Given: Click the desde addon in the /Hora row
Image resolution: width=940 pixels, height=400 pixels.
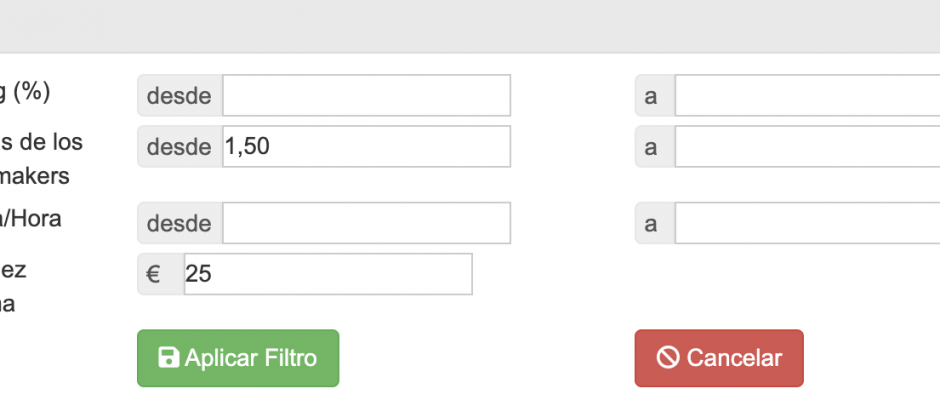Looking at the screenshot, I should [180, 223].
